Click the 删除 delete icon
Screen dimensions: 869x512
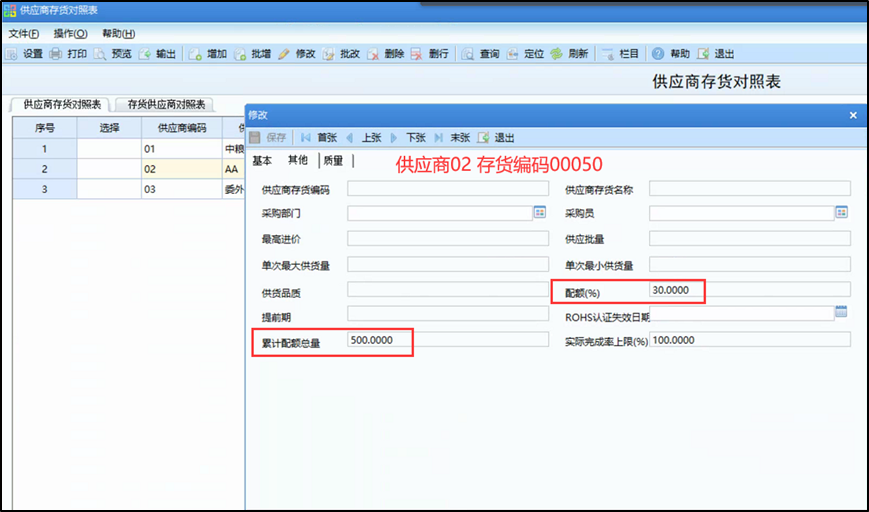[x=373, y=54]
